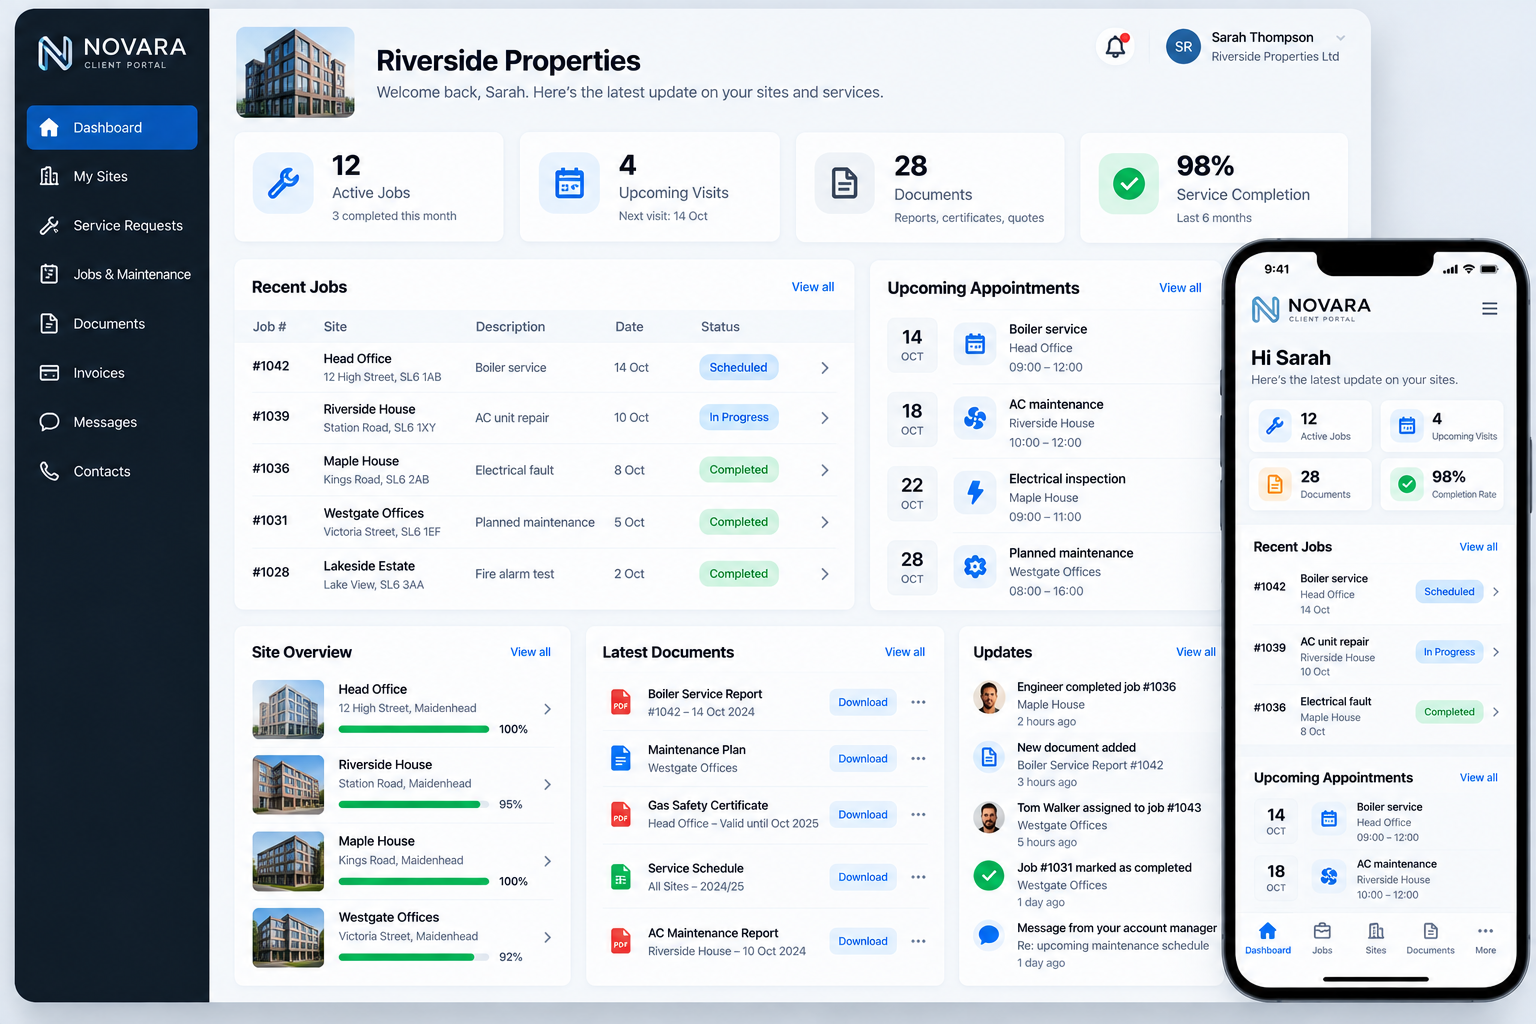Open Messages in the sidebar
This screenshot has height=1024, width=1536.
111,422
